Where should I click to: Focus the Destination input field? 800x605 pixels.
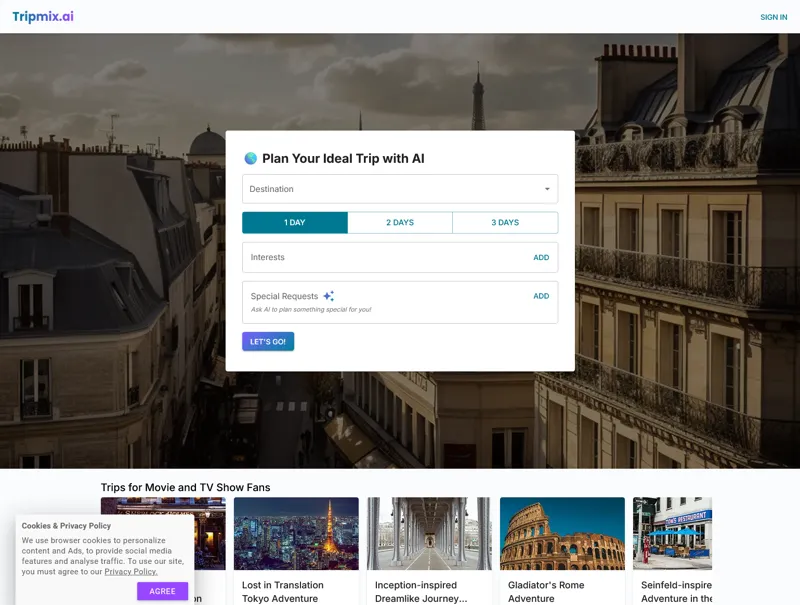[400, 189]
